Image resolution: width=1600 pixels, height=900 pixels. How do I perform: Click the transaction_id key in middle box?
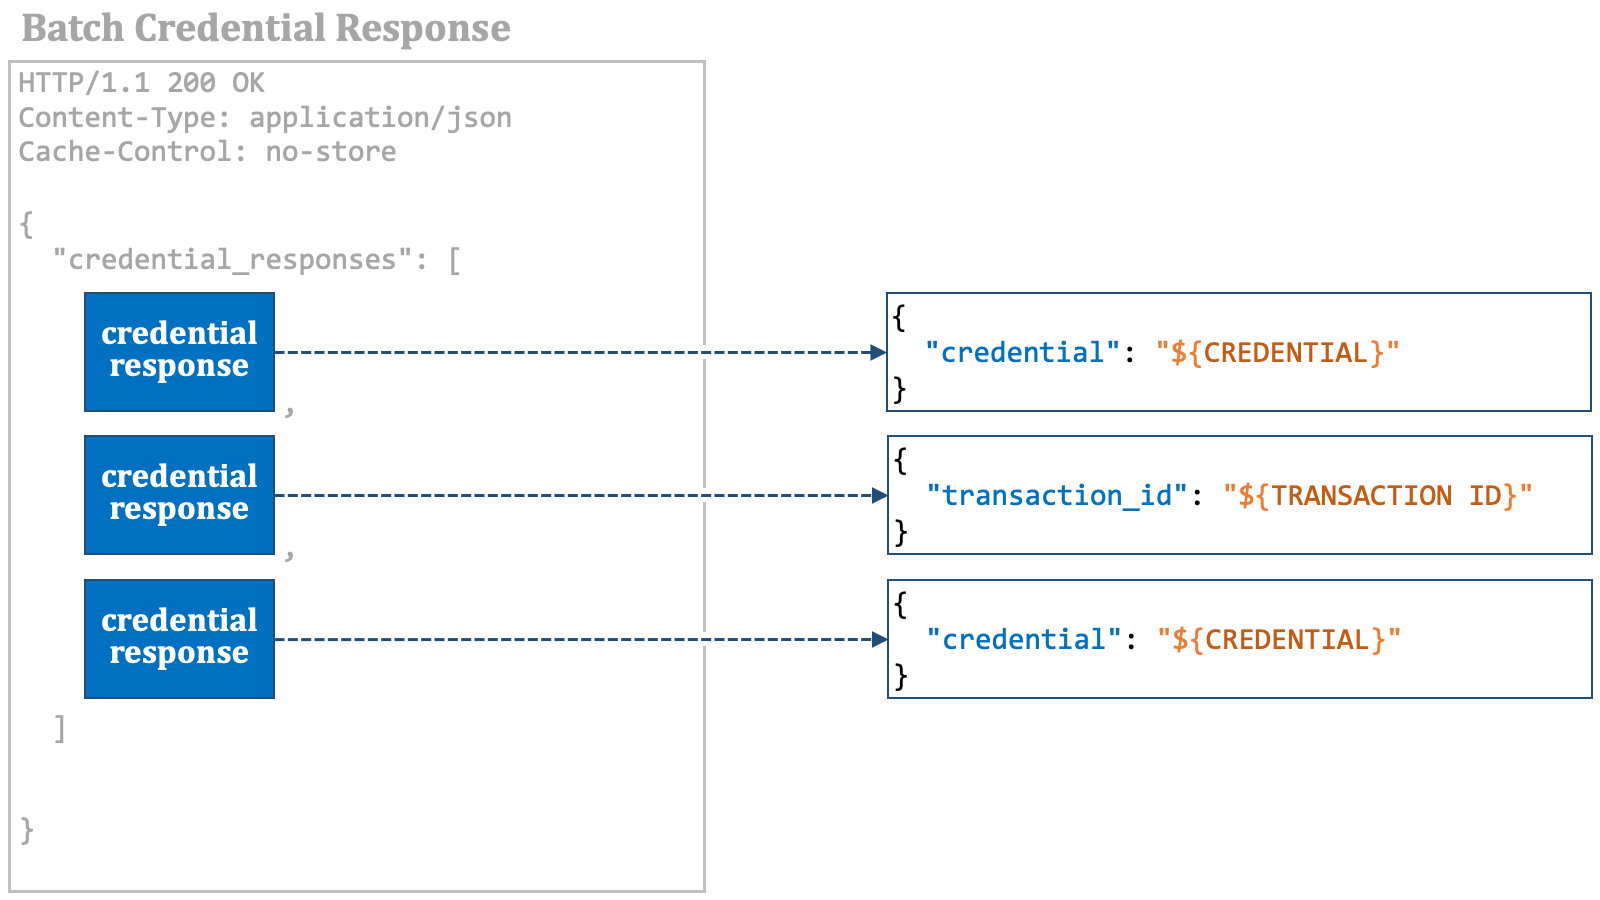pyautogui.click(x=1056, y=496)
